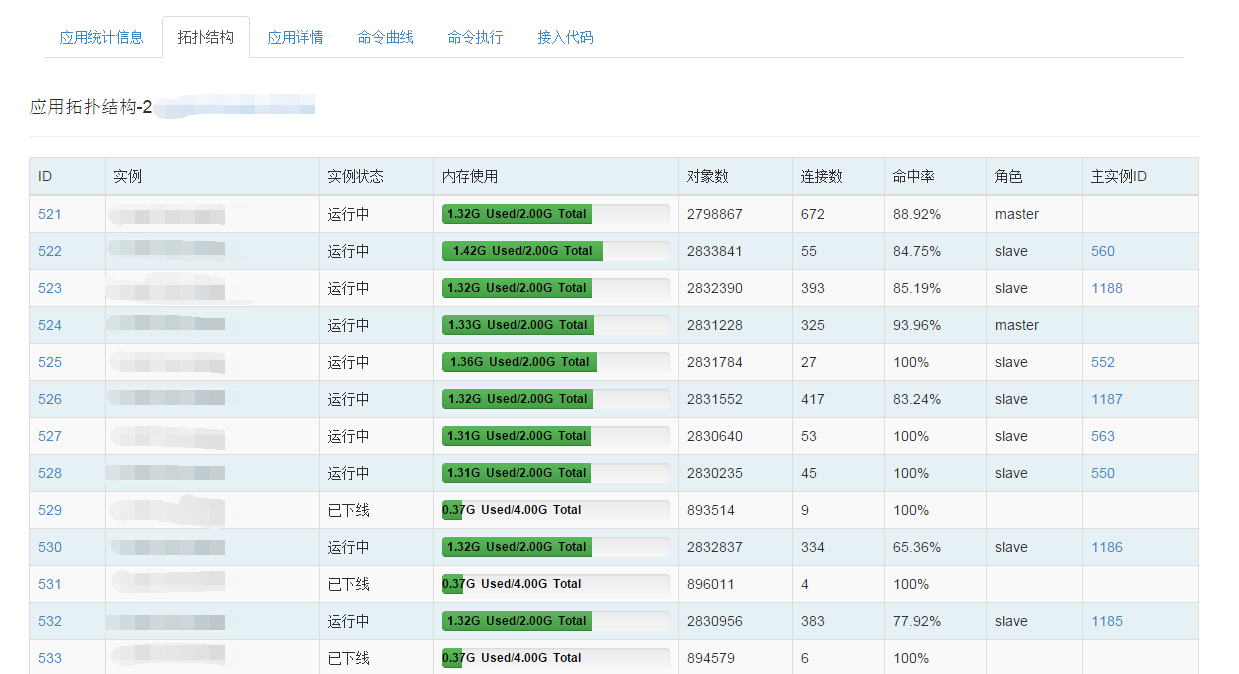Open the 应用统计信息 tab
1239x674 pixels.
[x=101, y=37]
